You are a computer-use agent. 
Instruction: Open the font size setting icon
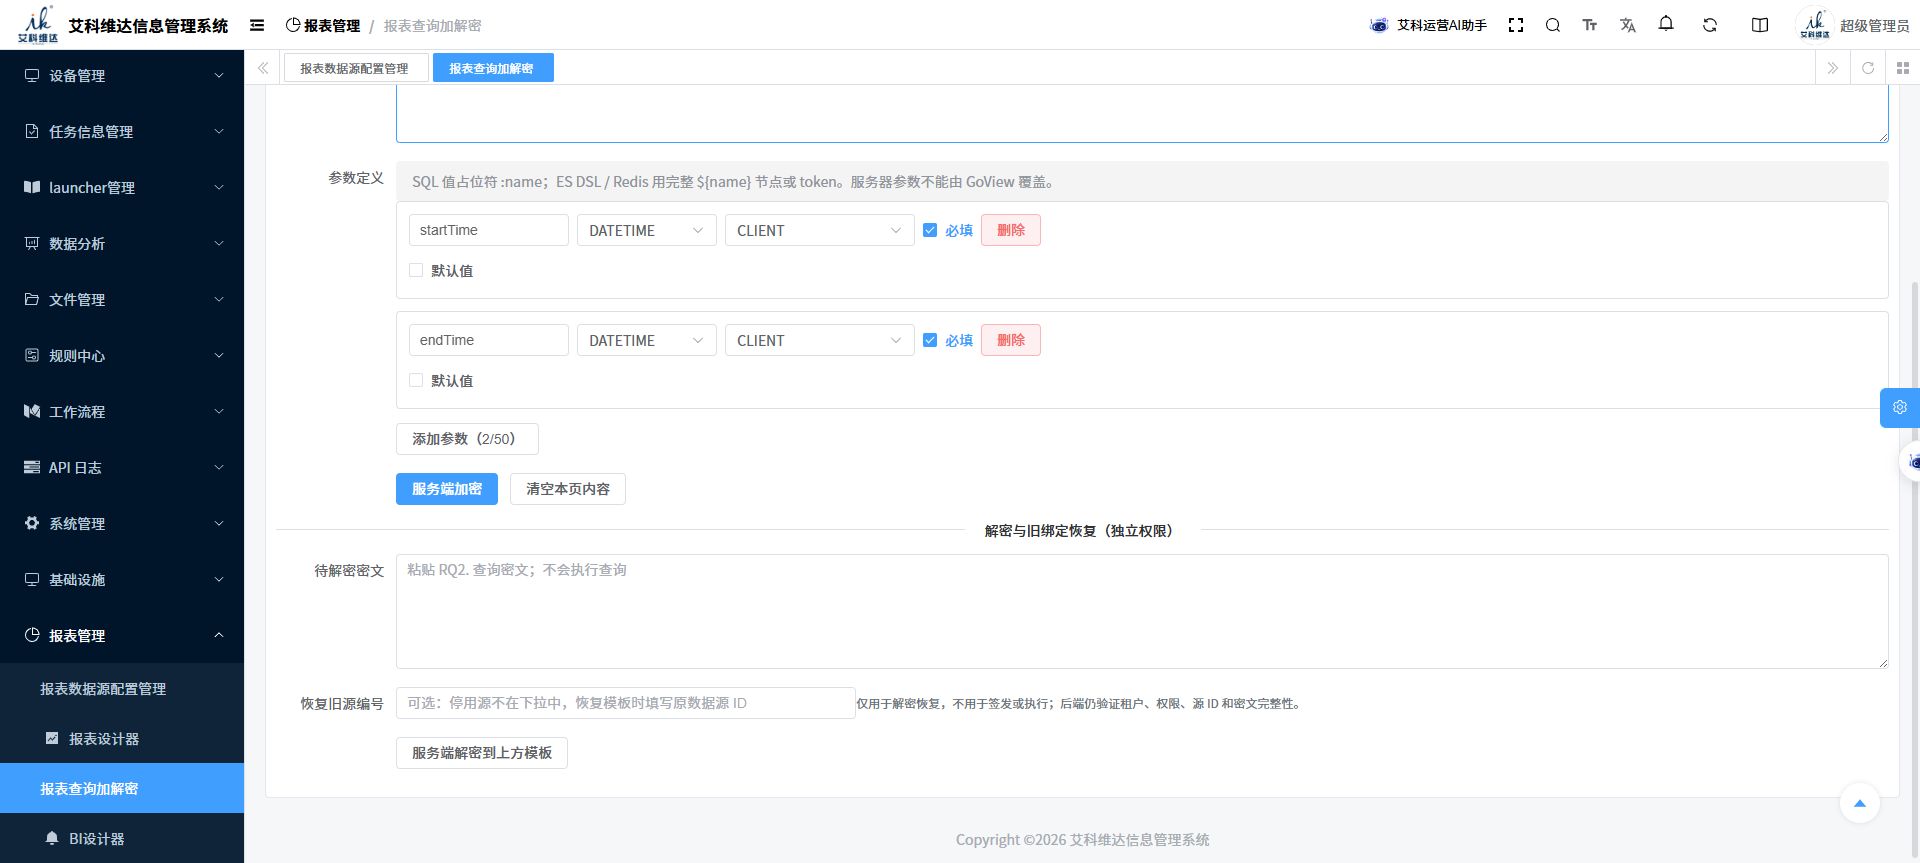pyautogui.click(x=1590, y=25)
